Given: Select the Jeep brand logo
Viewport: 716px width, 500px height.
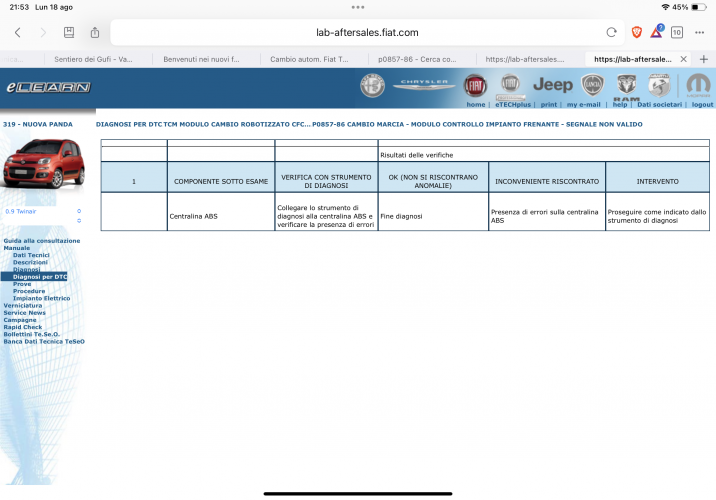Looking at the screenshot, I should point(552,86).
